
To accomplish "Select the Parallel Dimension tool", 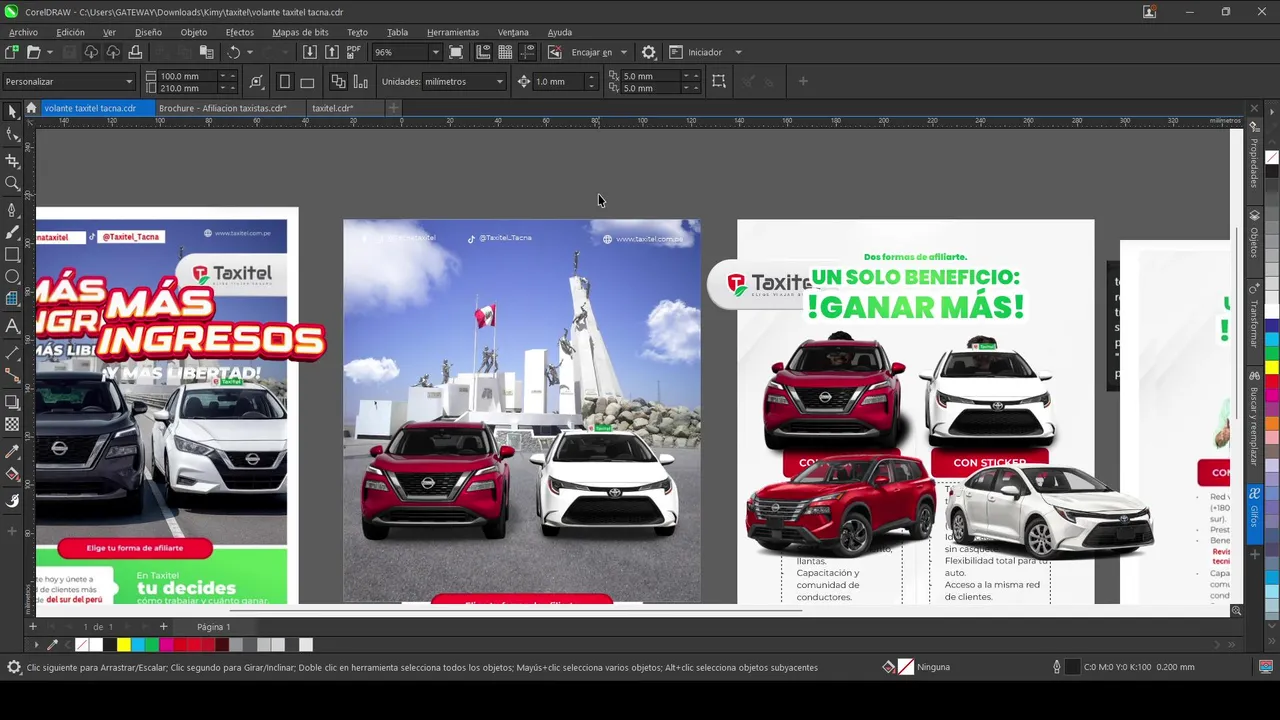I will click(12, 352).
